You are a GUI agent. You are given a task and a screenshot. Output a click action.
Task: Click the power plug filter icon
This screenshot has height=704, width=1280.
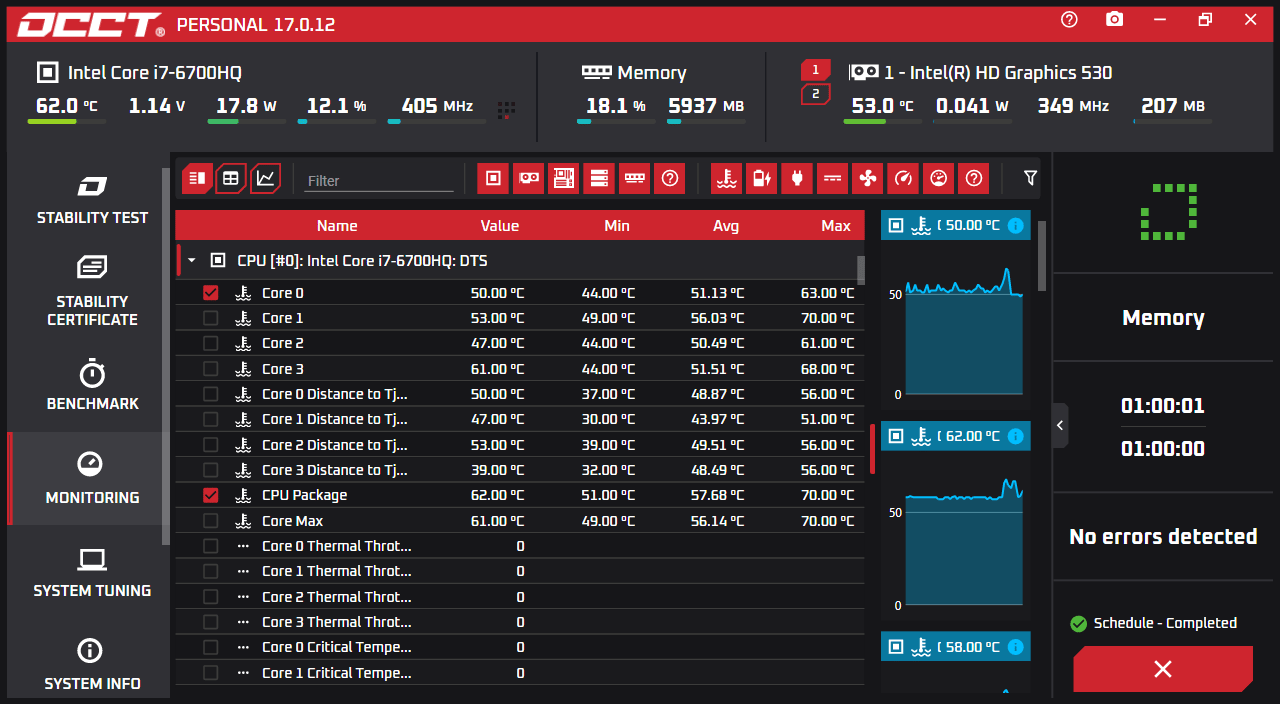pos(796,178)
